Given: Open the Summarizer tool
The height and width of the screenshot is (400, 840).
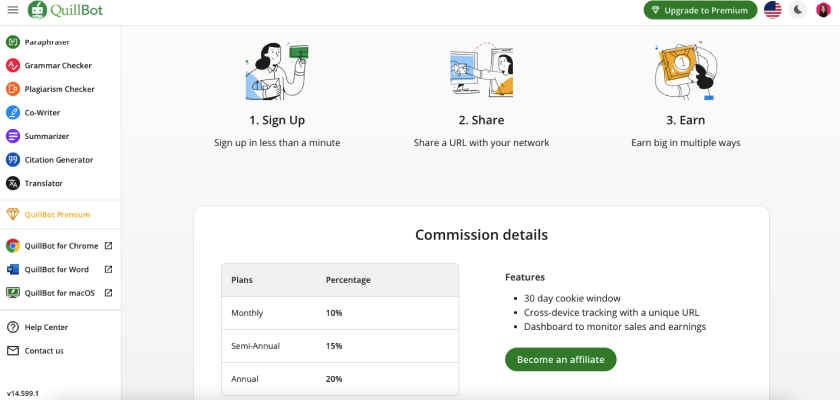Looking at the screenshot, I should (x=46, y=136).
